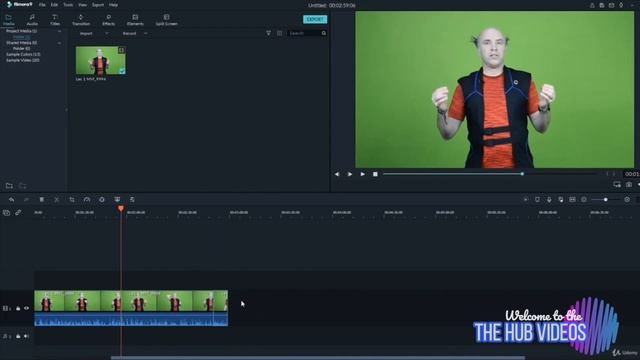640x360 pixels.
Task: Switch to the Transition tab
Action: (x=81, y=20)
